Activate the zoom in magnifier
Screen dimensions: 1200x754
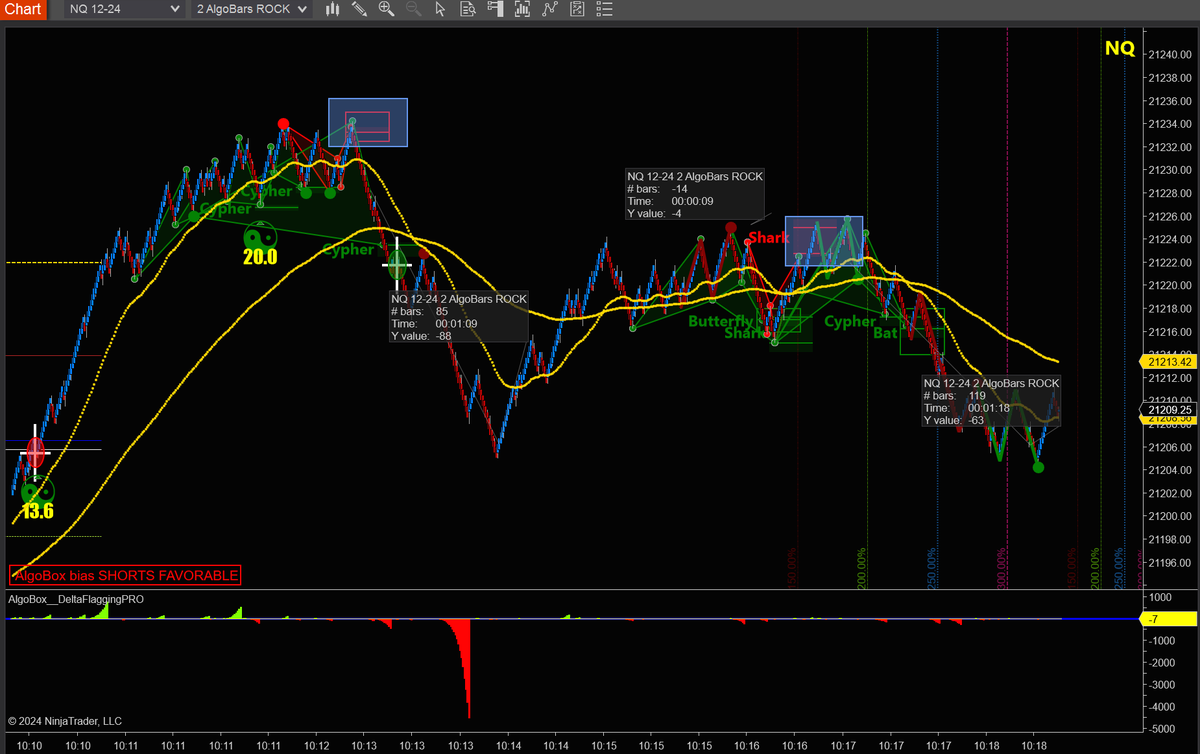click(x=387, y=9)
